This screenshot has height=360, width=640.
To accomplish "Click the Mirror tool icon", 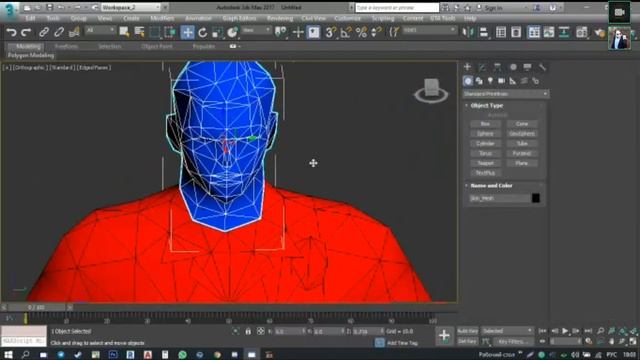I will pos(468,32).
